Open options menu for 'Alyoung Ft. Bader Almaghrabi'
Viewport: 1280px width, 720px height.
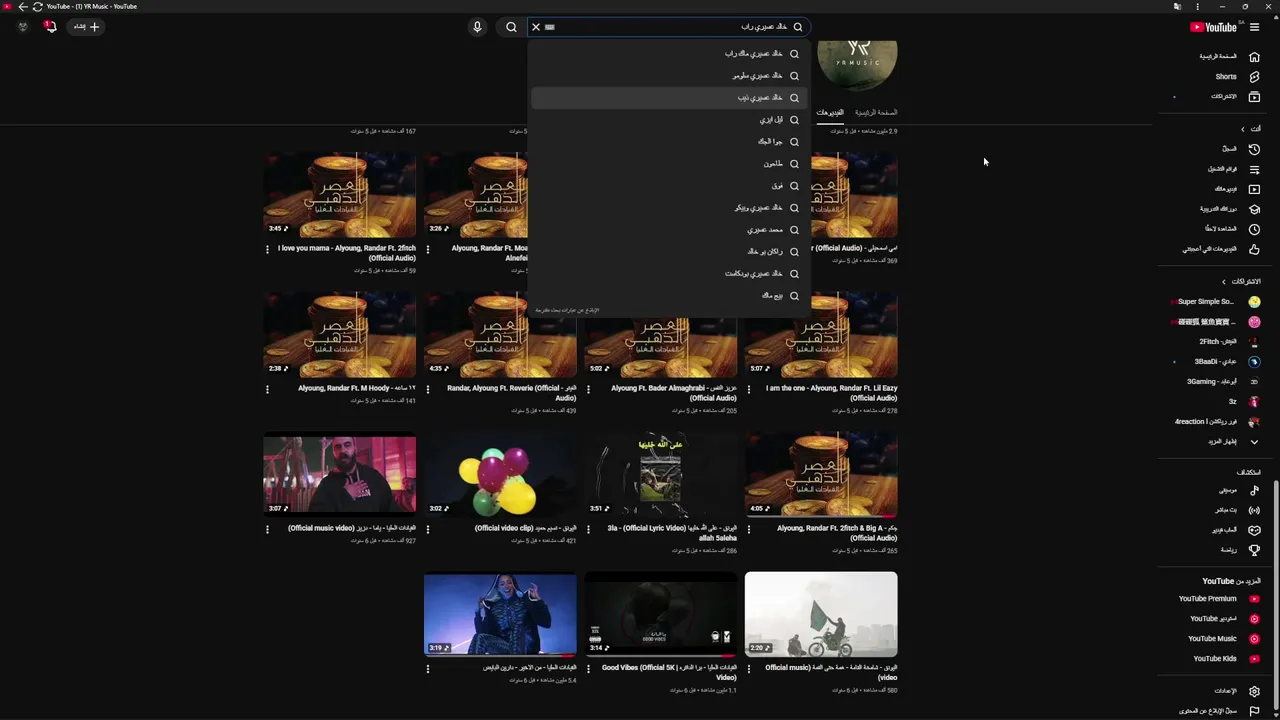tap(588, 389)
